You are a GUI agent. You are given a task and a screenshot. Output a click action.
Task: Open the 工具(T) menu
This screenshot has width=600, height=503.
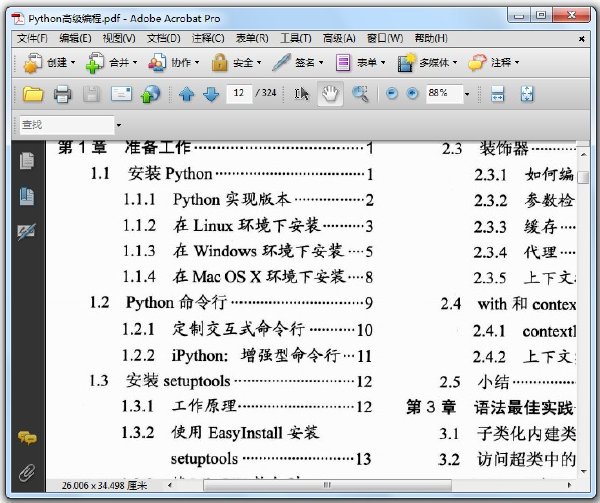pyautogui.click(x=296, y=38)
